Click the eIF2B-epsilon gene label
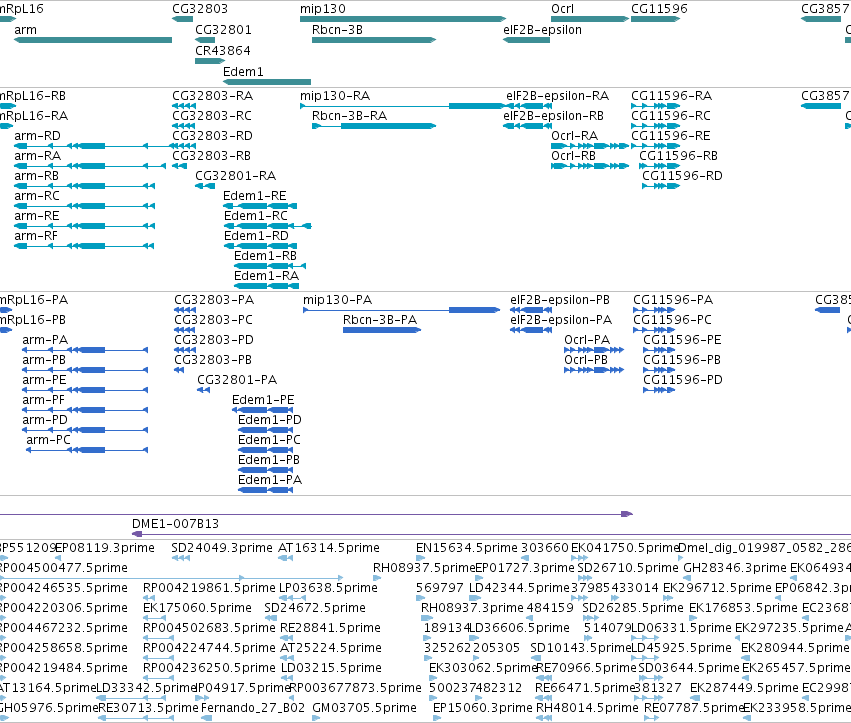Image resolution: width=851 pixels, height=723 pixels. [x=542, y=30]
